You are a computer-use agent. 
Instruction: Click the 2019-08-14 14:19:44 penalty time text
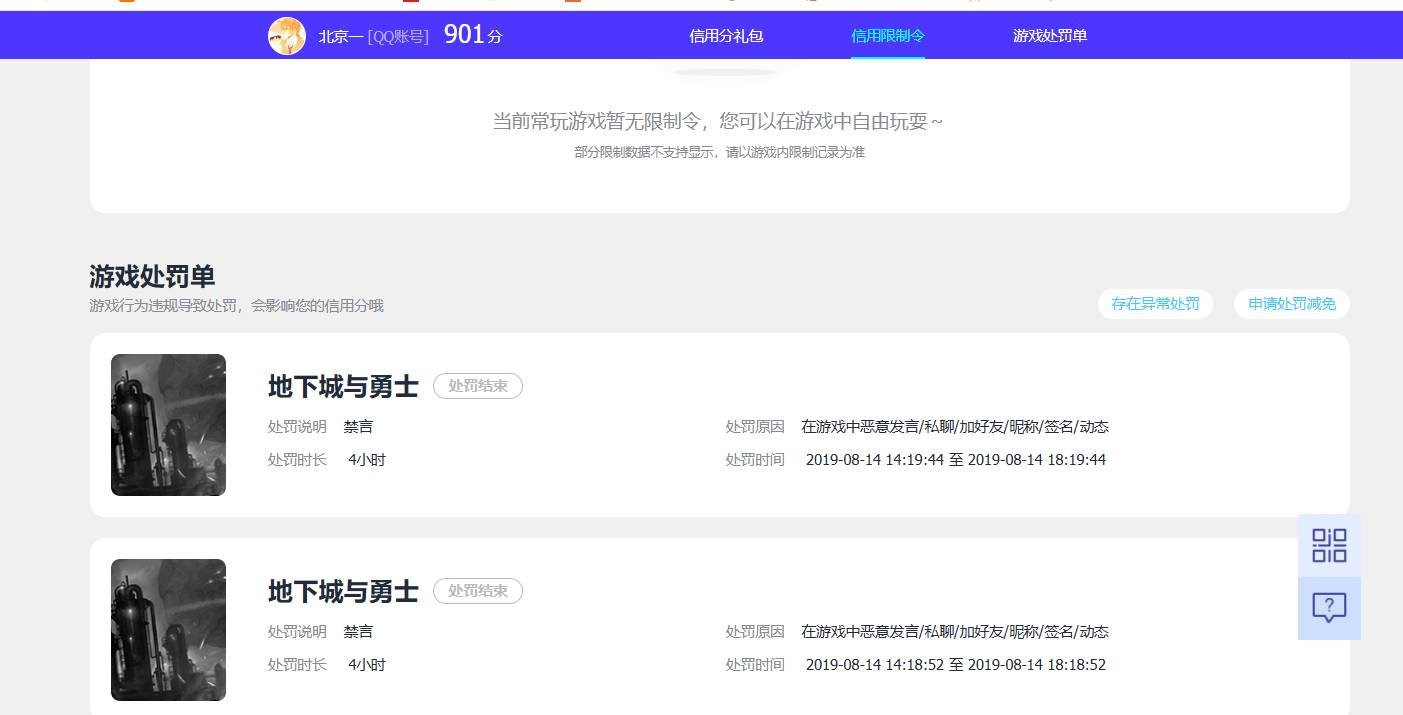tap(956, 460)
